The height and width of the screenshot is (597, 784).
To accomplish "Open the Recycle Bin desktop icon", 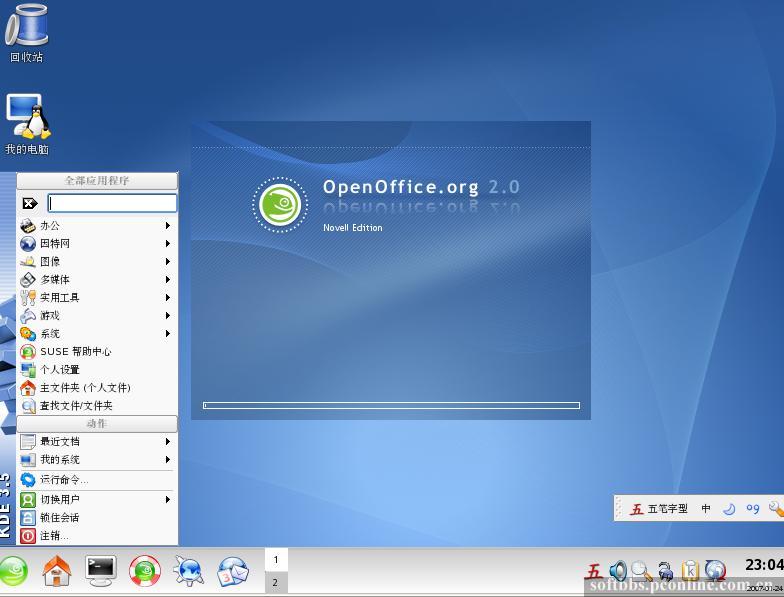I will click(x=26, y=33).
